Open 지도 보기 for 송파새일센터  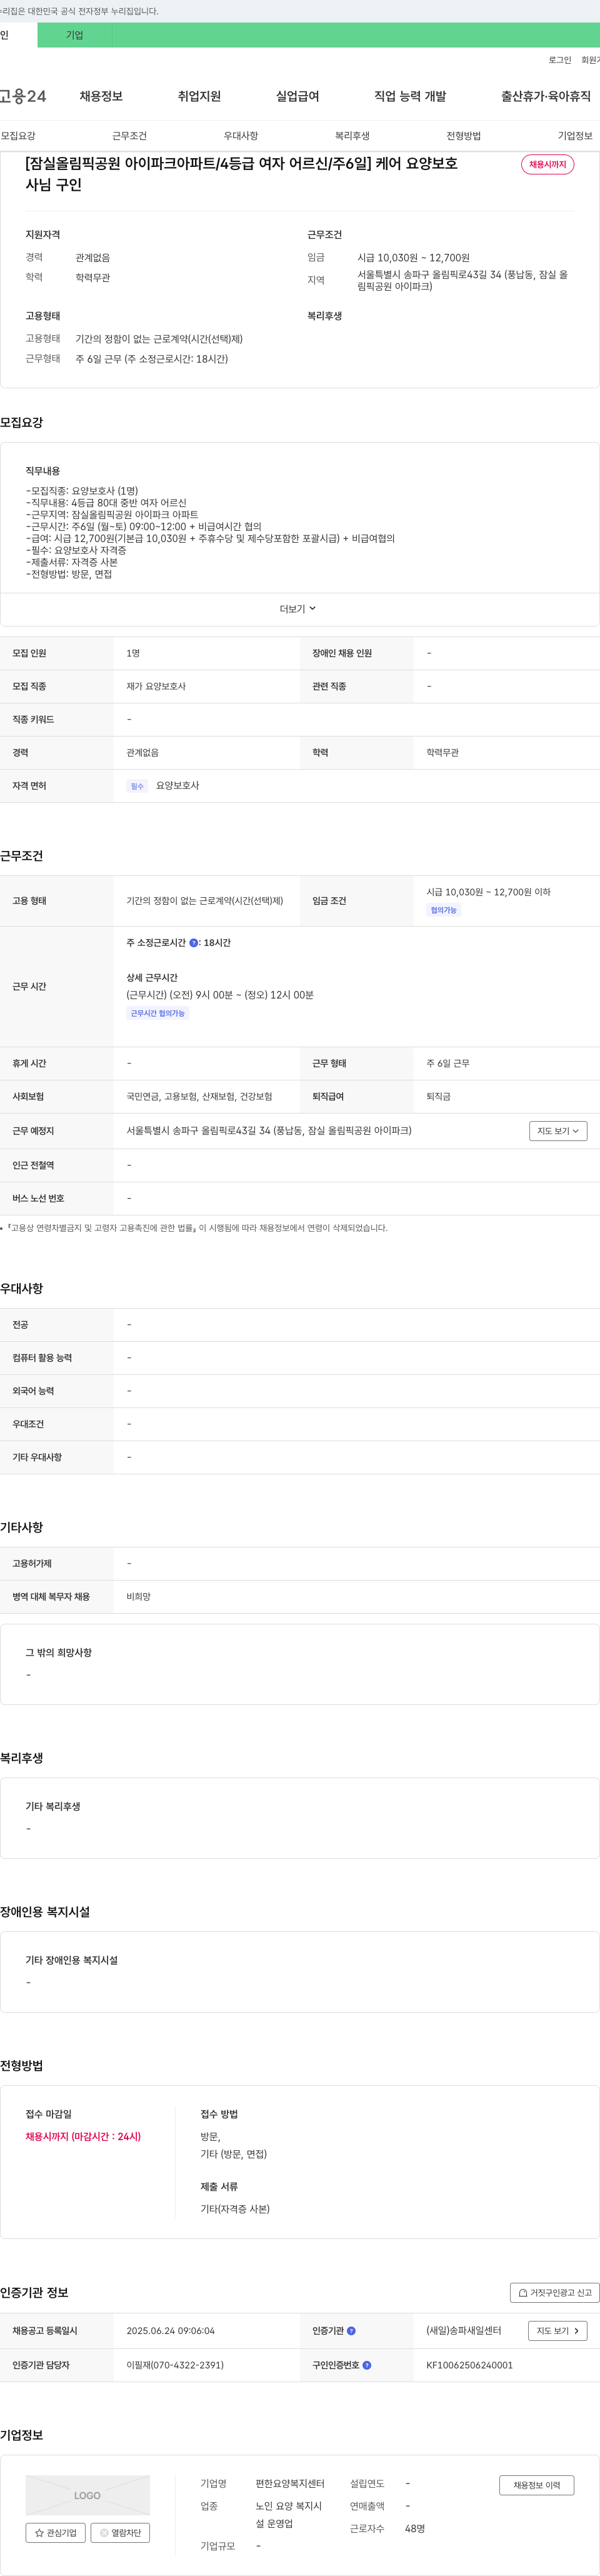tap(557, 2331)
